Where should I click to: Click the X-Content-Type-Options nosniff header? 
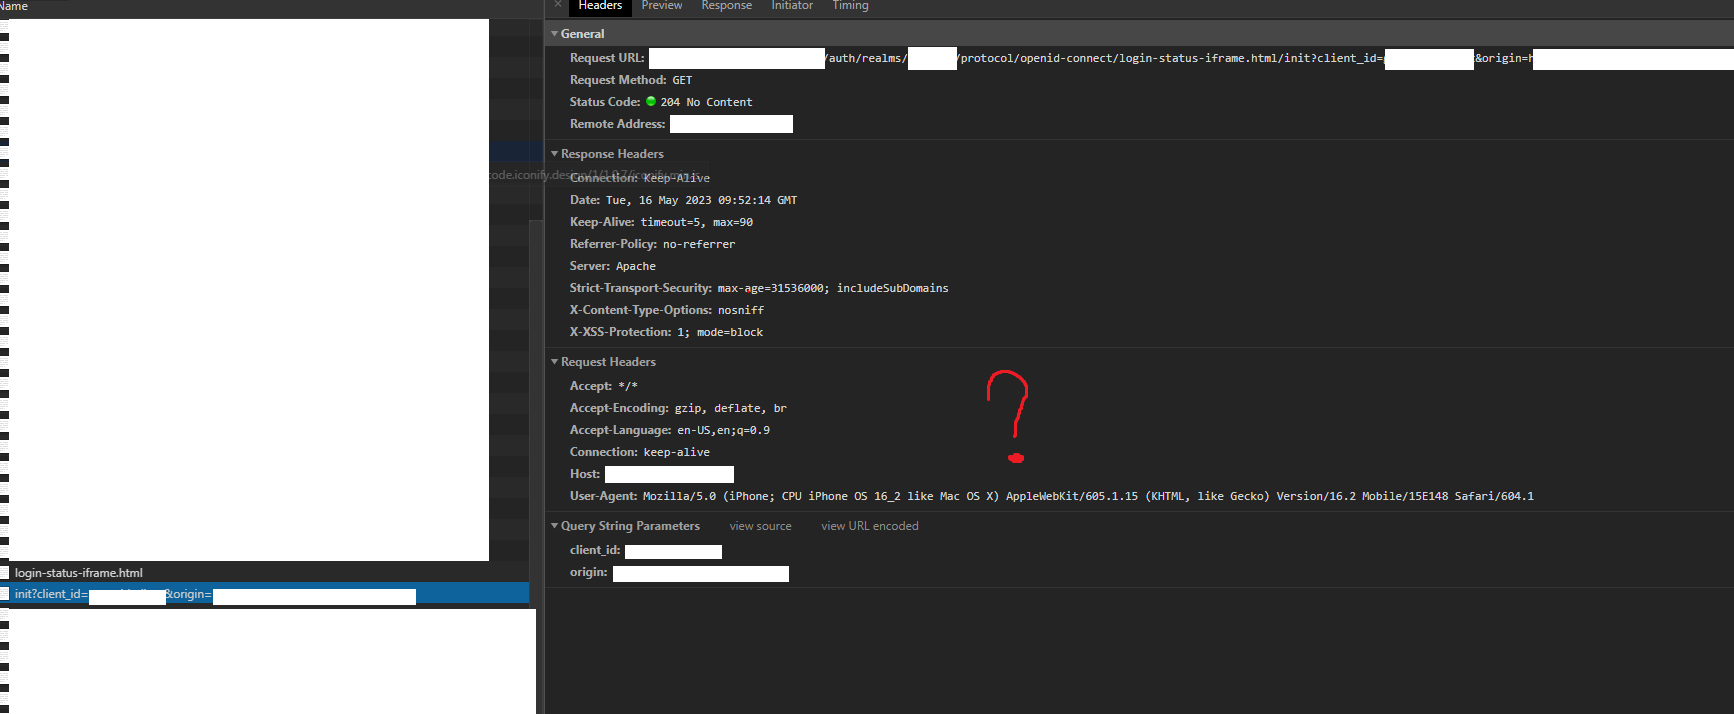667,310
